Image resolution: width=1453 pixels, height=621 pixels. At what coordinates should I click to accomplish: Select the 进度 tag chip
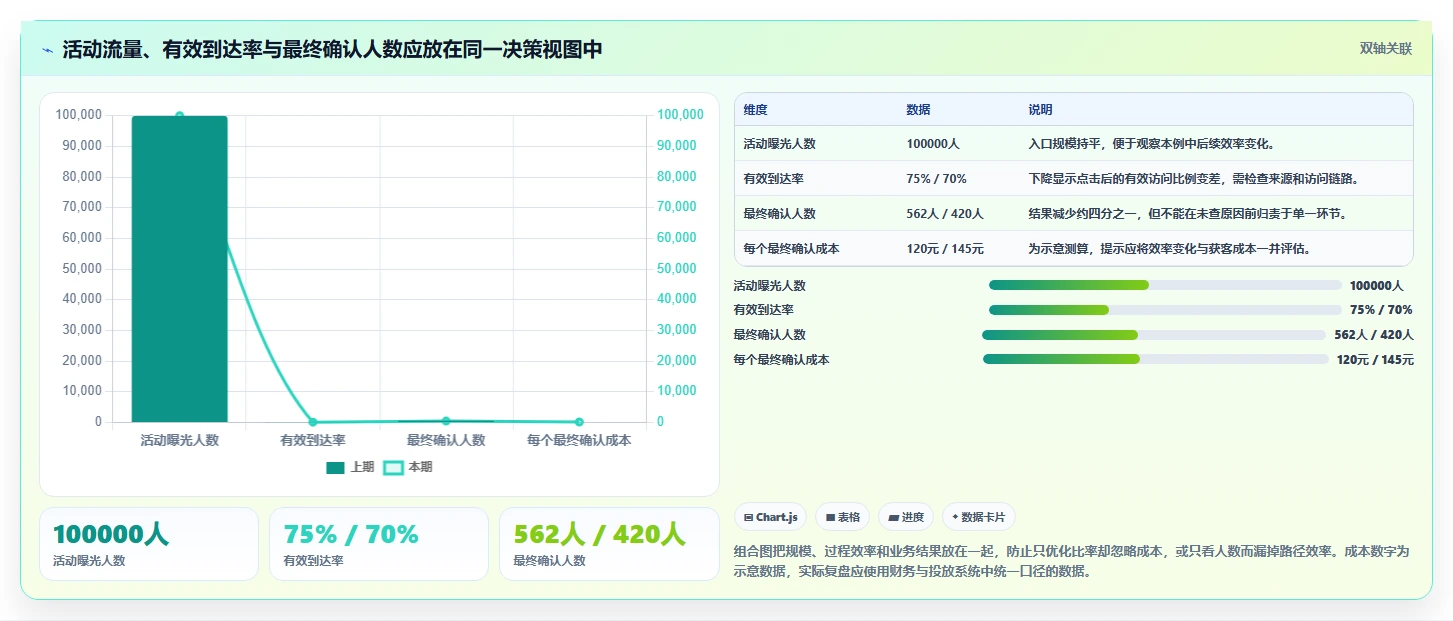(x=906, y=517)
